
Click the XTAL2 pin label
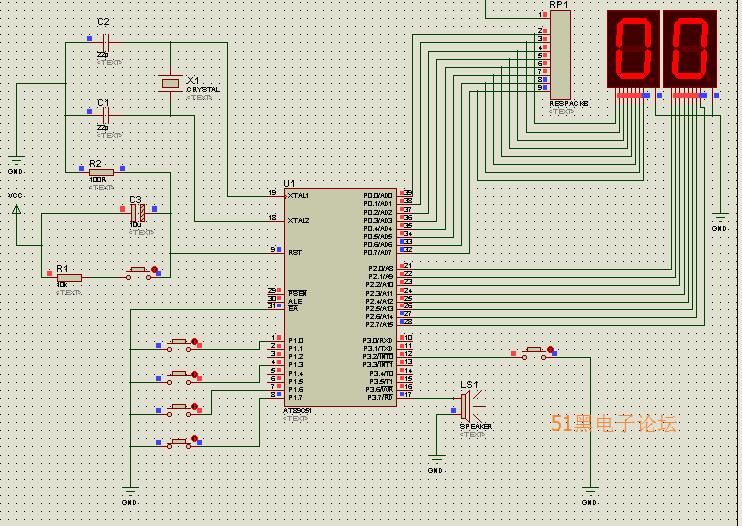pyautogui.click(x=298, y=220)
